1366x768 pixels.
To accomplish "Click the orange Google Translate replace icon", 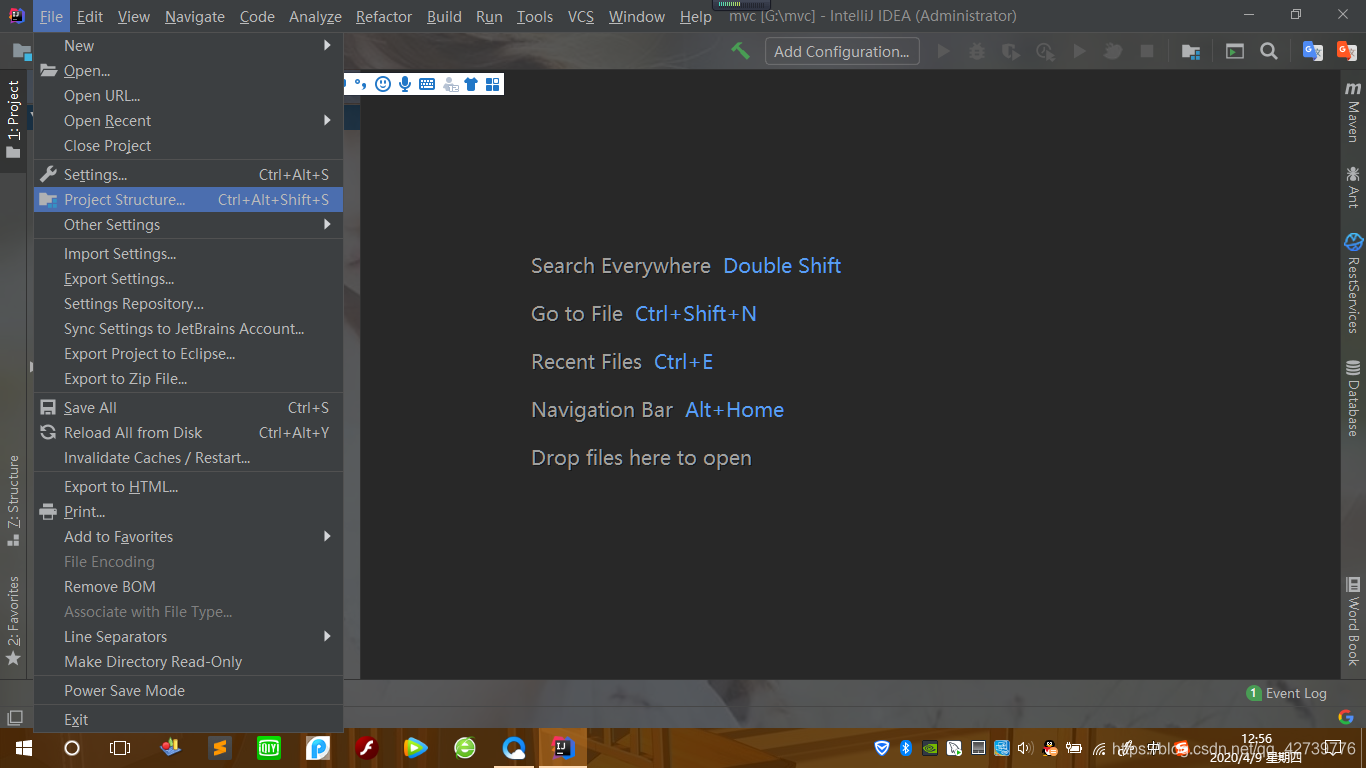I will (x=1346, y=51).
